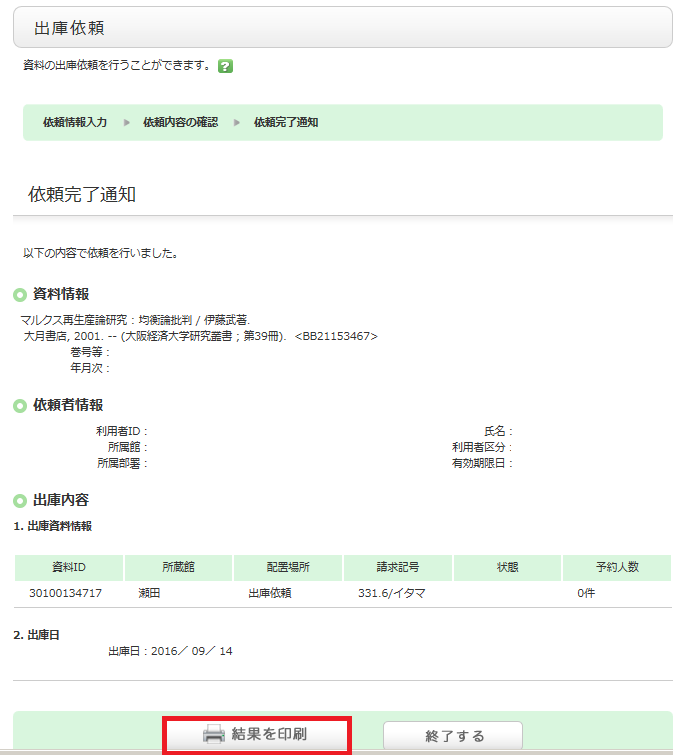Click the 予約人数 column header
Viewport: 673px width, 755px height.
click(x=615, y=567)
